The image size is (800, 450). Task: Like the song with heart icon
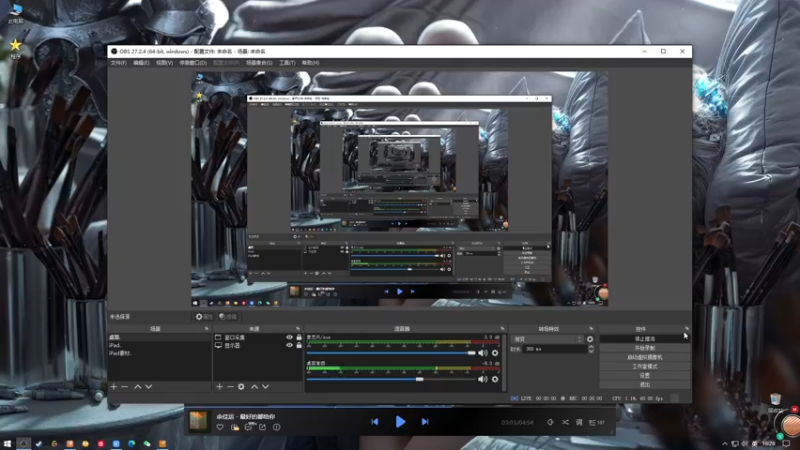tap(220, 427)
